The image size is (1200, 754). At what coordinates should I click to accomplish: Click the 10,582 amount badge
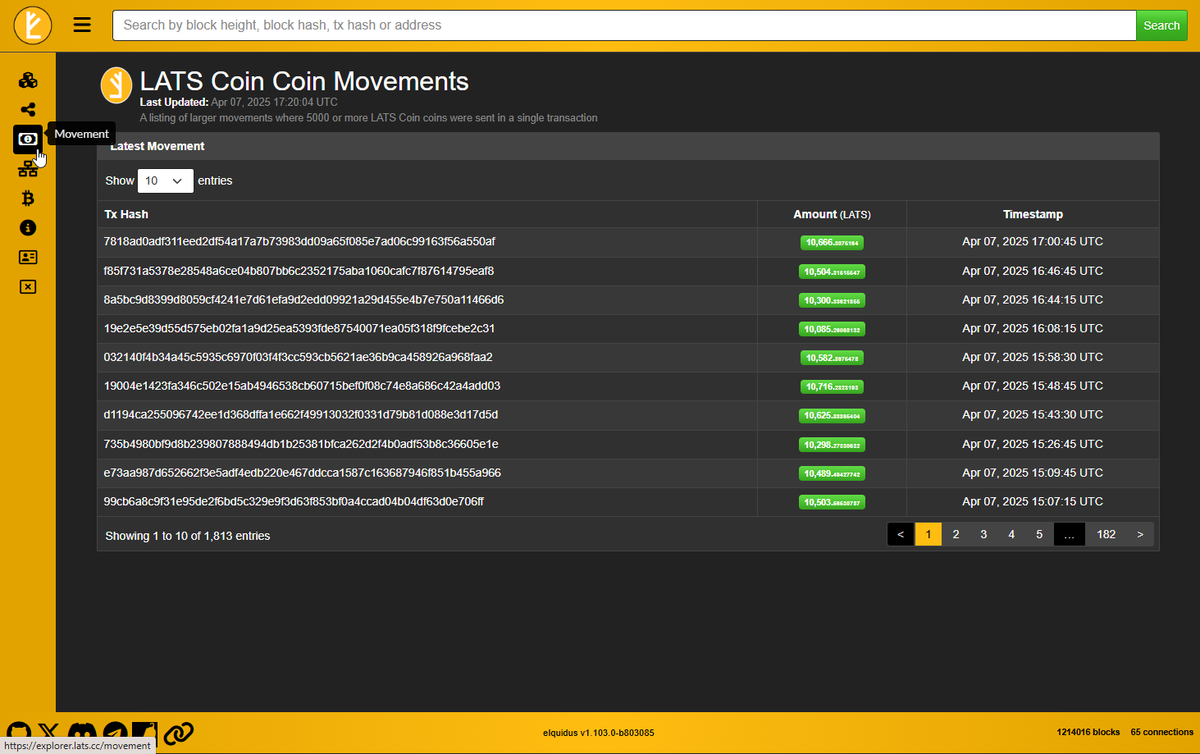tap(832, 357)
